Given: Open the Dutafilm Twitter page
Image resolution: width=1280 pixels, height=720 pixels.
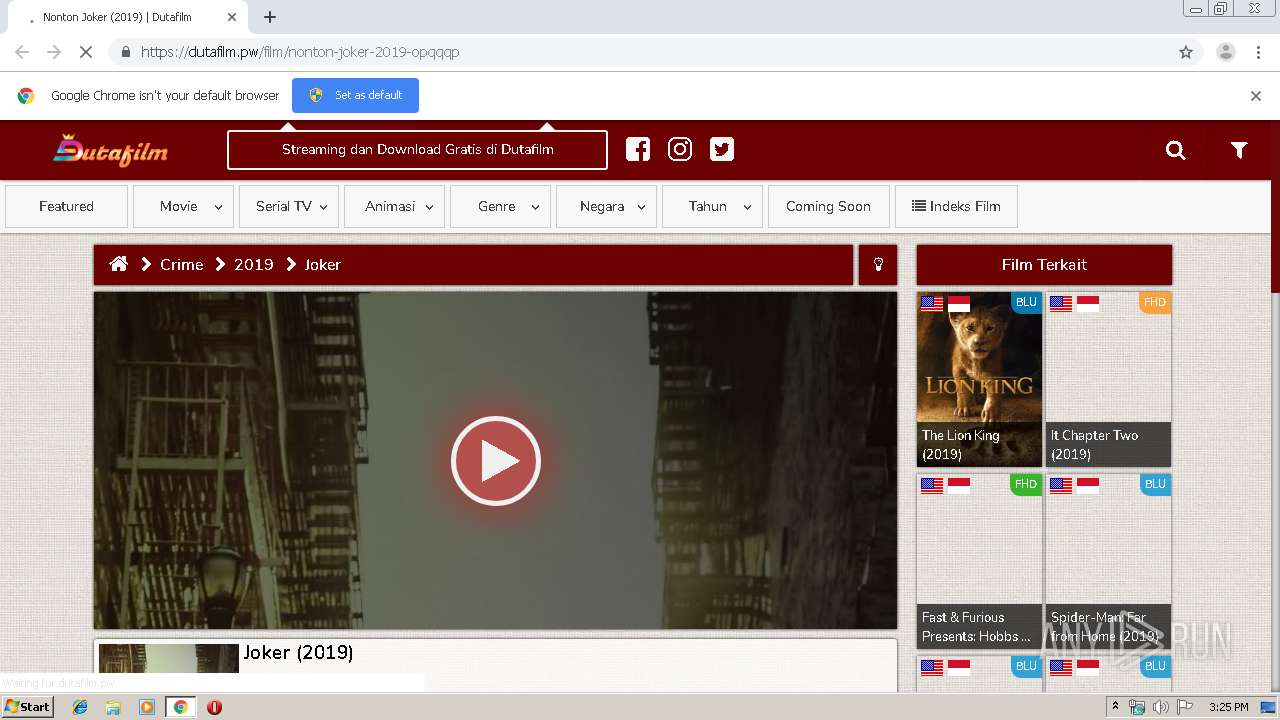Looking at the screenshot, I should coord(722,149).
